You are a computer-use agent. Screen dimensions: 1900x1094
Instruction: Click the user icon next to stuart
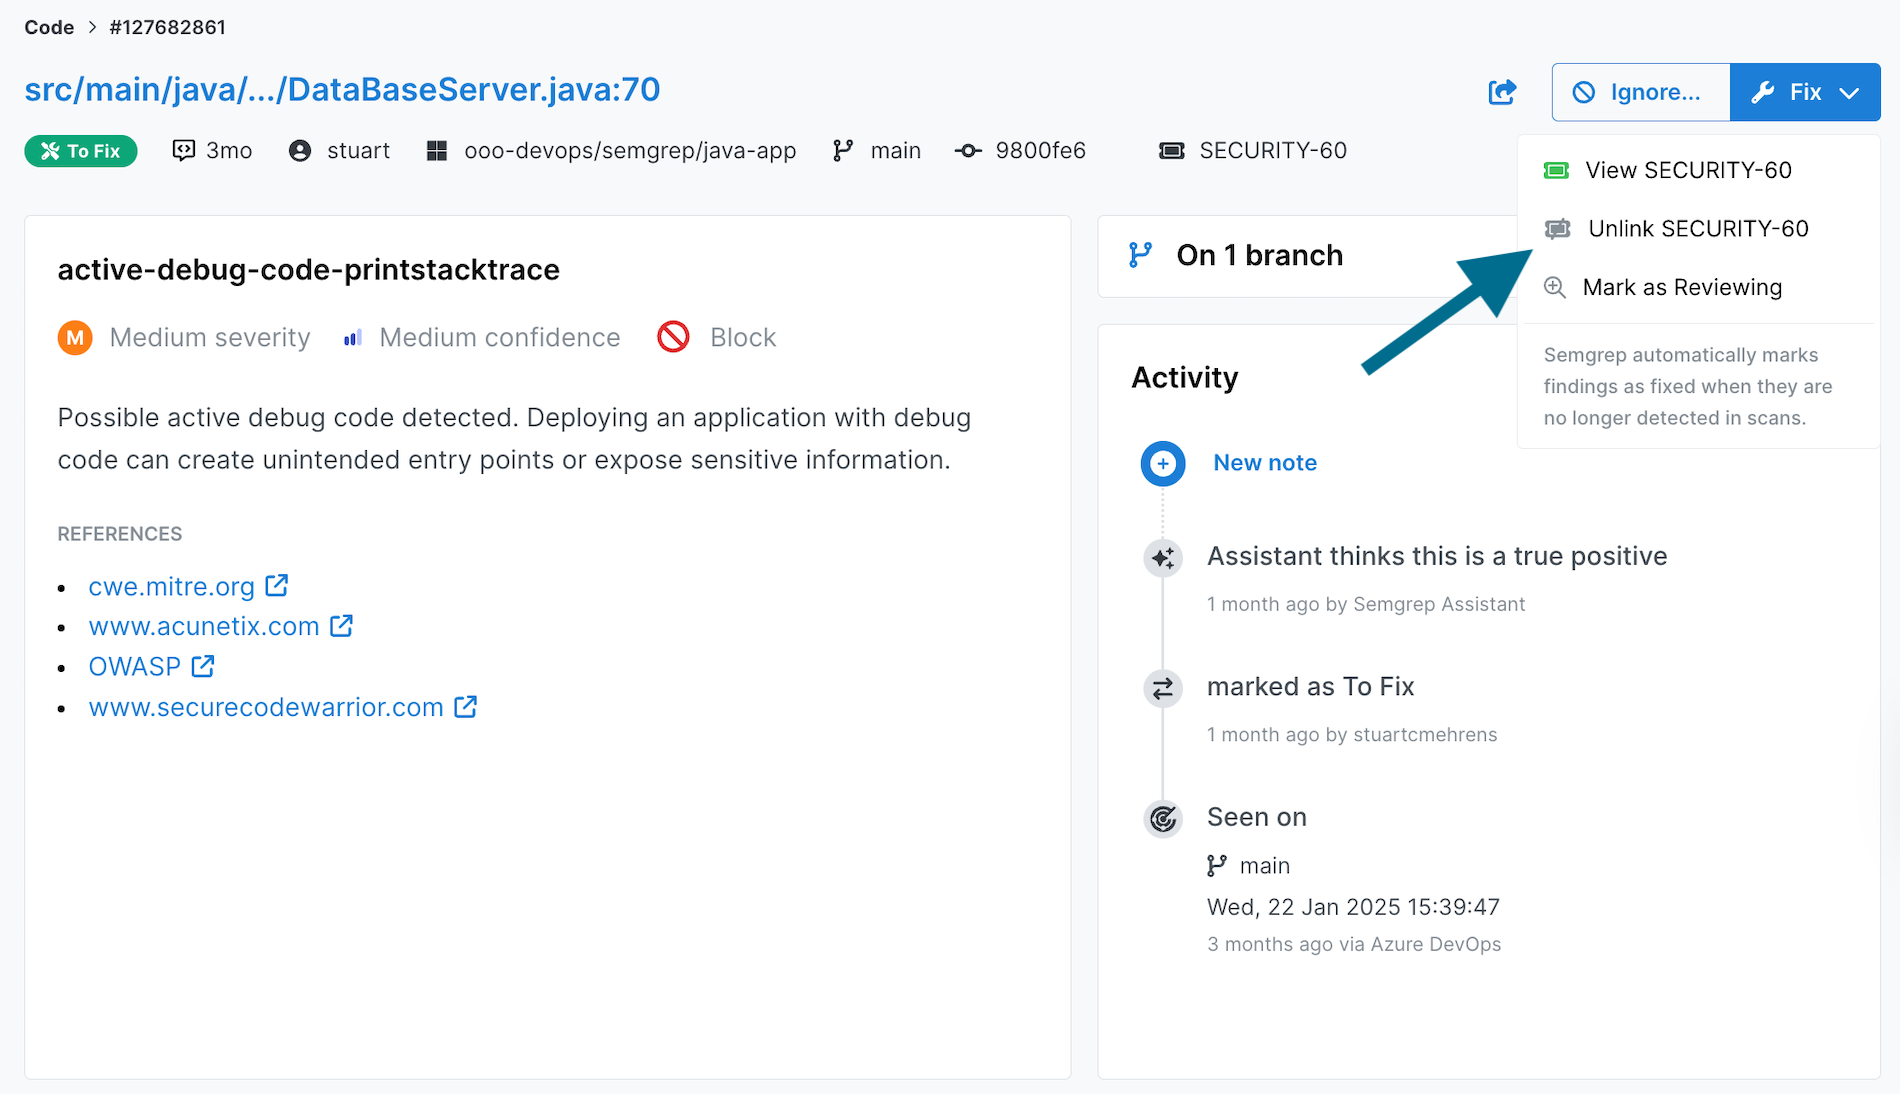(x=299, y=150)
